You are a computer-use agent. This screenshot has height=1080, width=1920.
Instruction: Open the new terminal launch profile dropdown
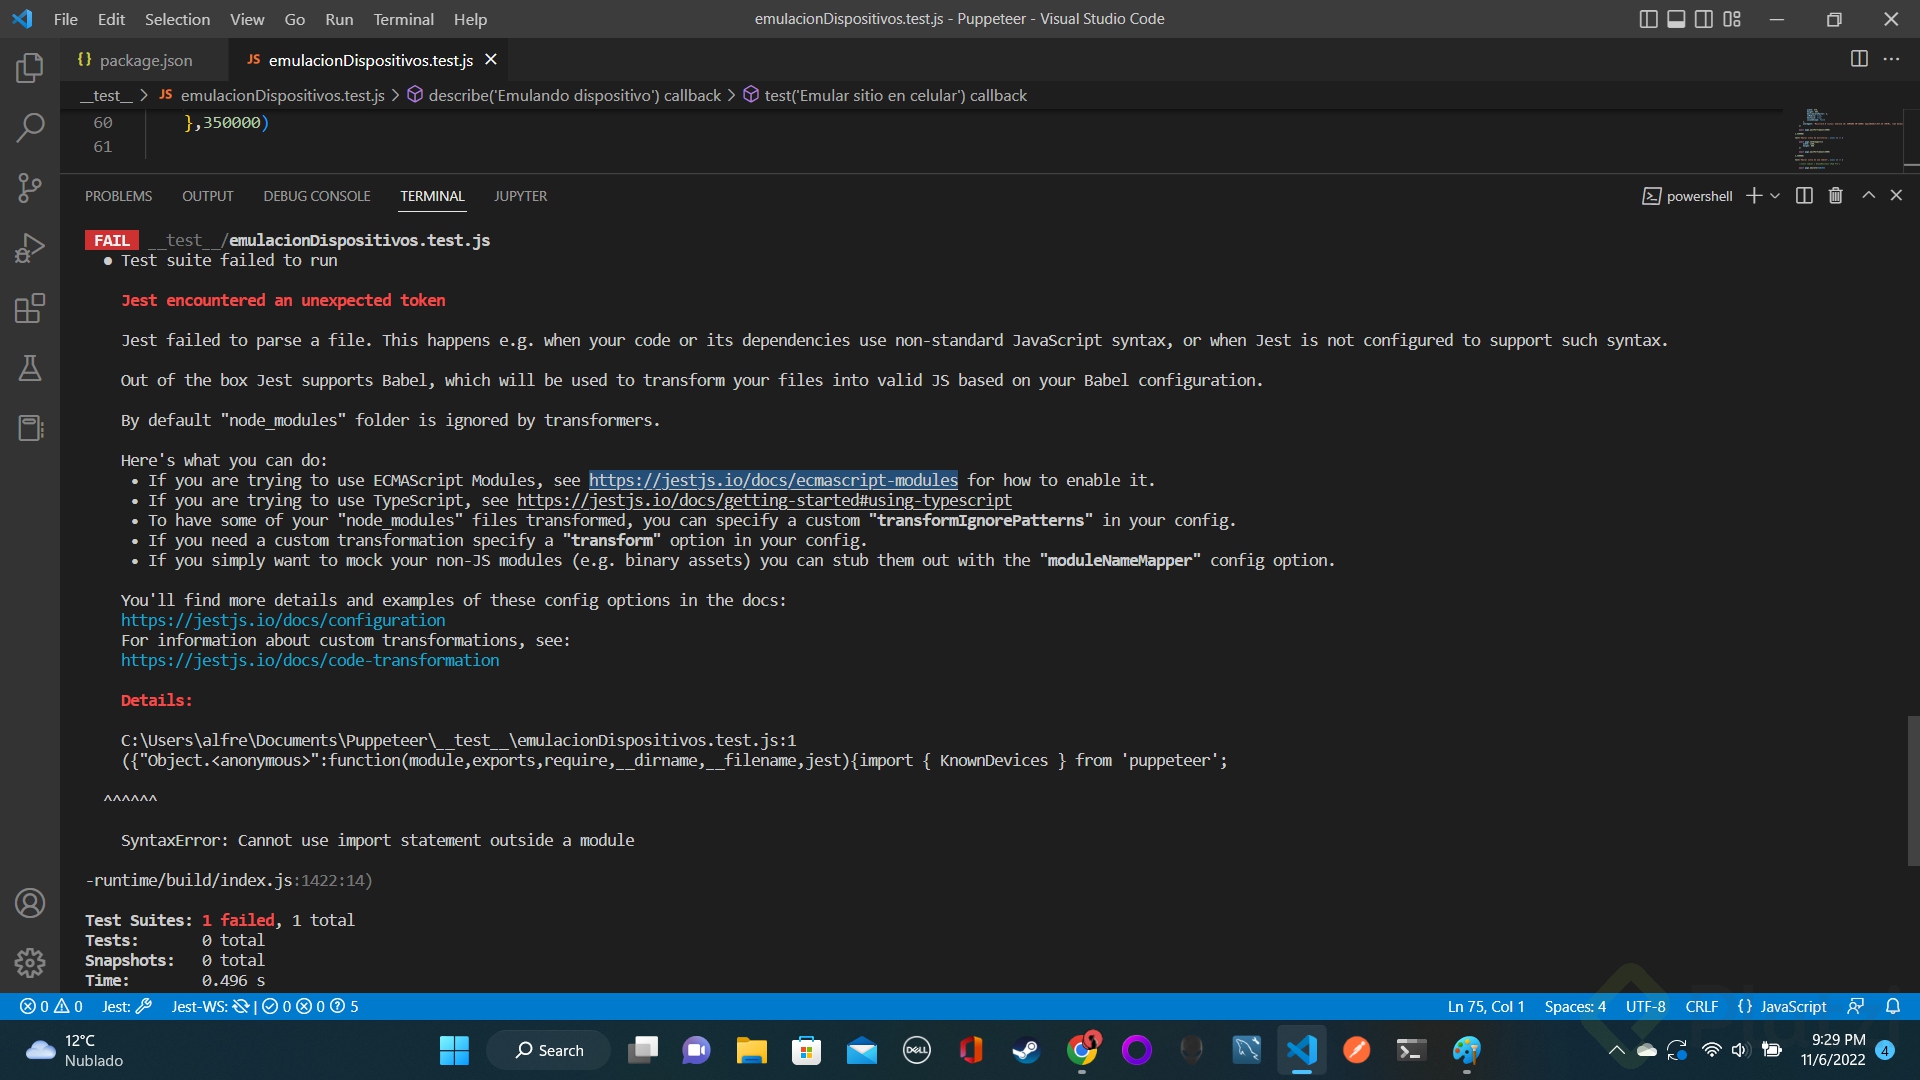(1775, 196)
